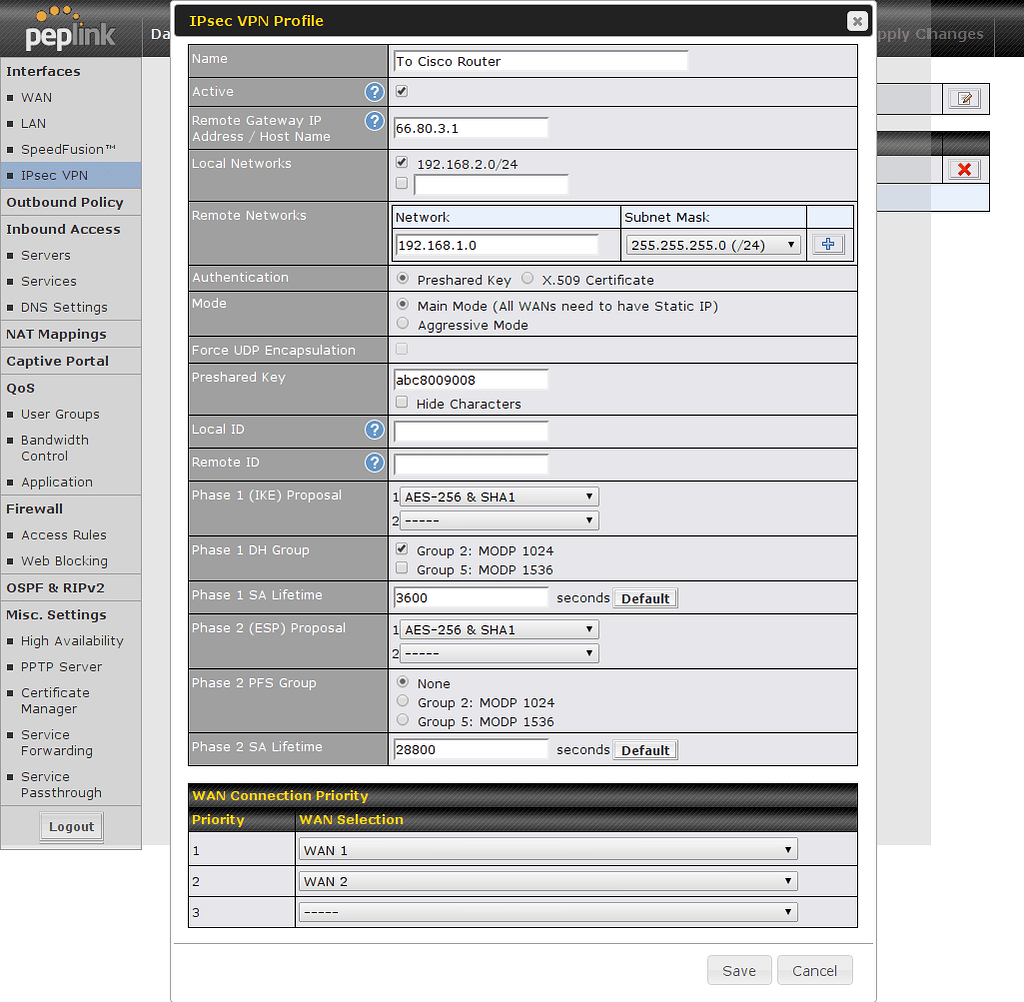Open the Local ID help tooltip
The width and height of the screenshot is (1024, 1002).
click(374, 429)
